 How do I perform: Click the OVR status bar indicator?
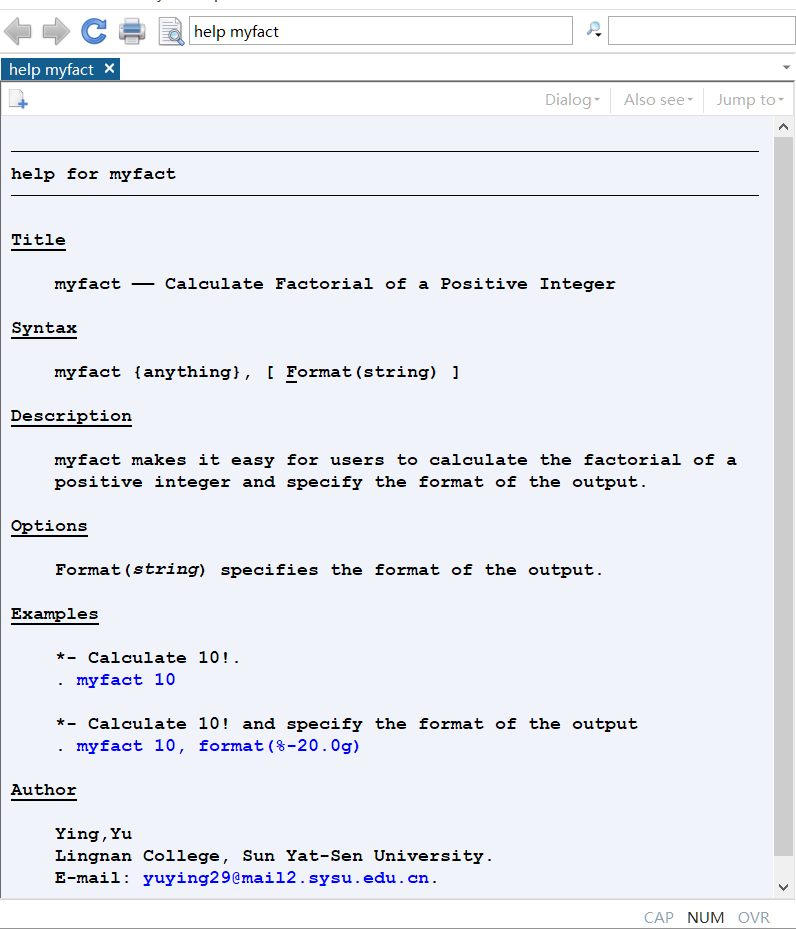[x=753, y=917]
